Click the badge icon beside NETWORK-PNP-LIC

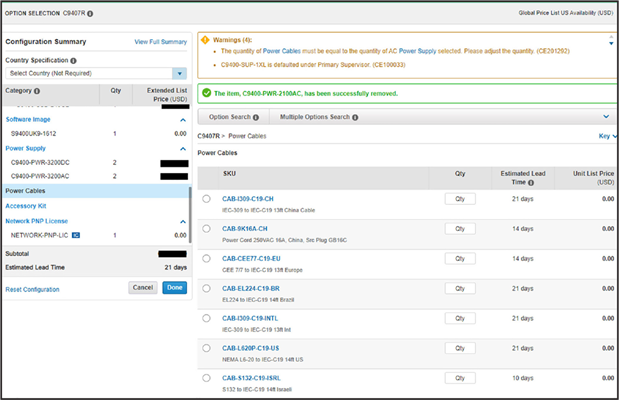(x=76, y=235)
